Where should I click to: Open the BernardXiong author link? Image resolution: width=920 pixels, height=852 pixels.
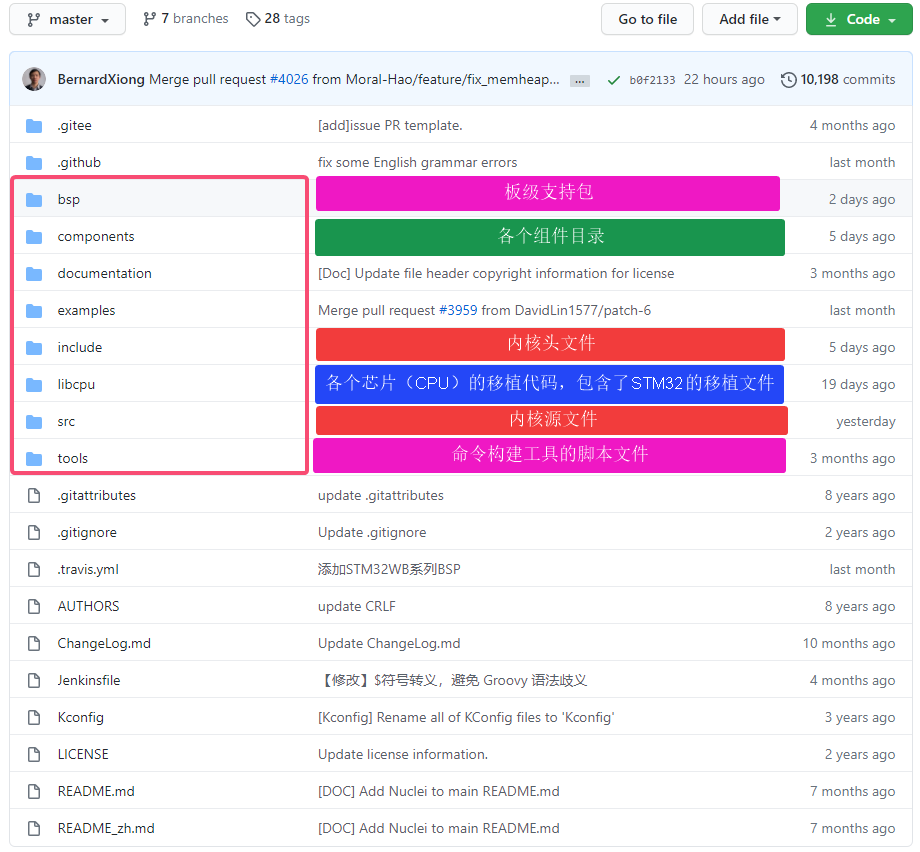pos(101,79)
